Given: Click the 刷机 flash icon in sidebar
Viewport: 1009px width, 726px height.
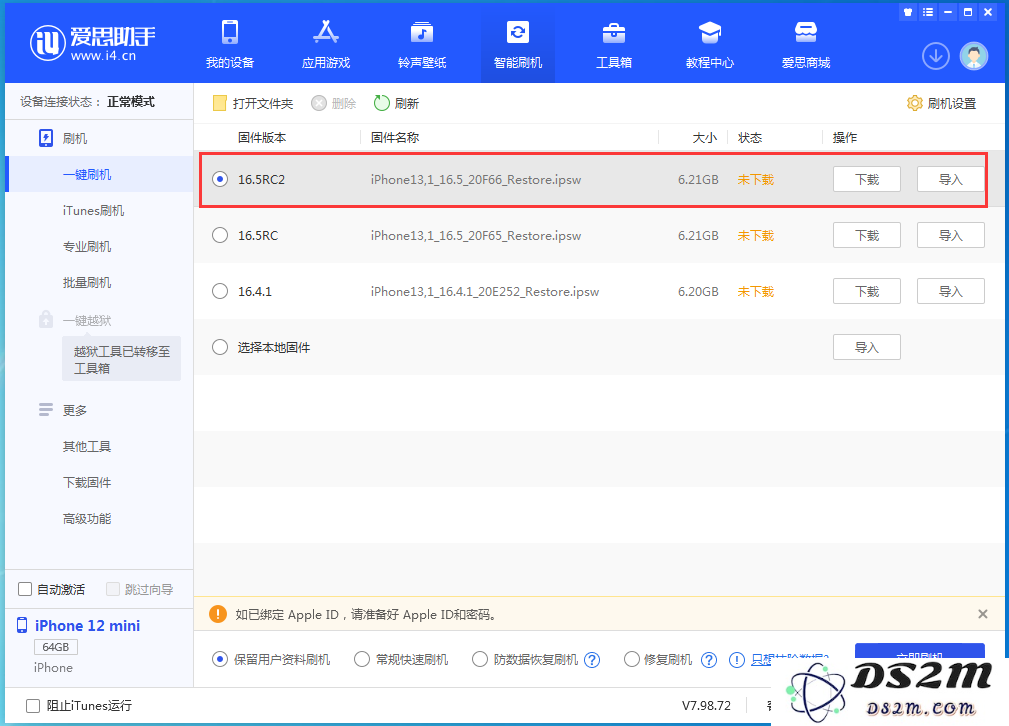Looking at the screenshot, I should 46,138.
